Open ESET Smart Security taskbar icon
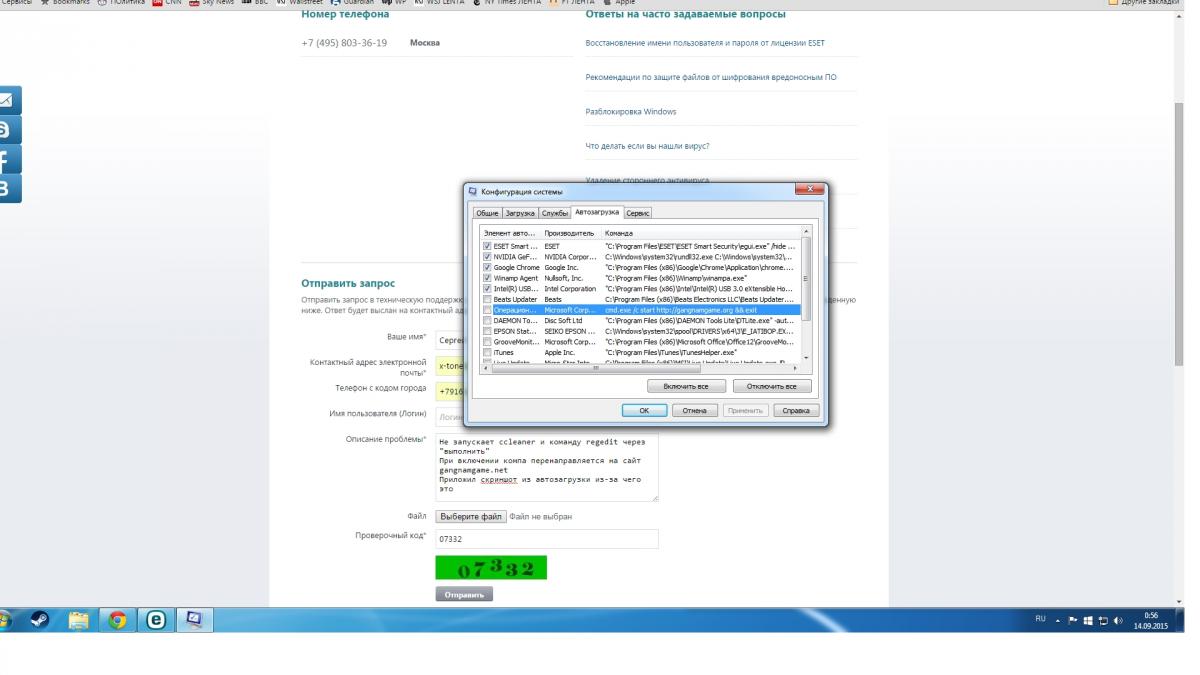Viewport: 1200px width, 675px height. coord(156,620)
